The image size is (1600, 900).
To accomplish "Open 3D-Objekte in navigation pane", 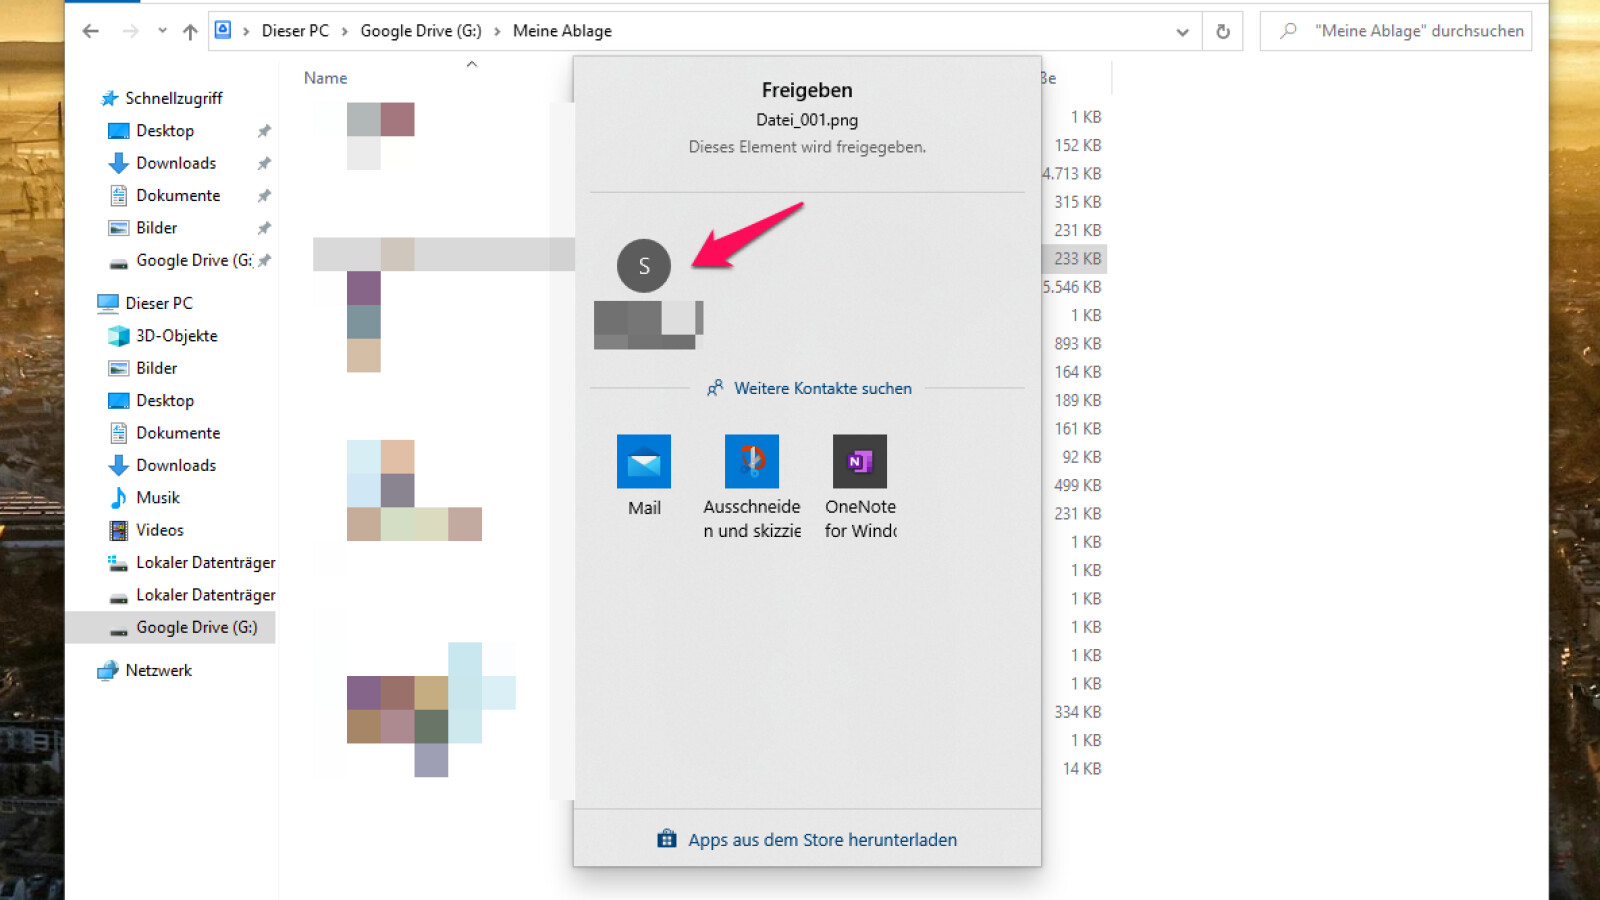I will click(x=176, y=336).
